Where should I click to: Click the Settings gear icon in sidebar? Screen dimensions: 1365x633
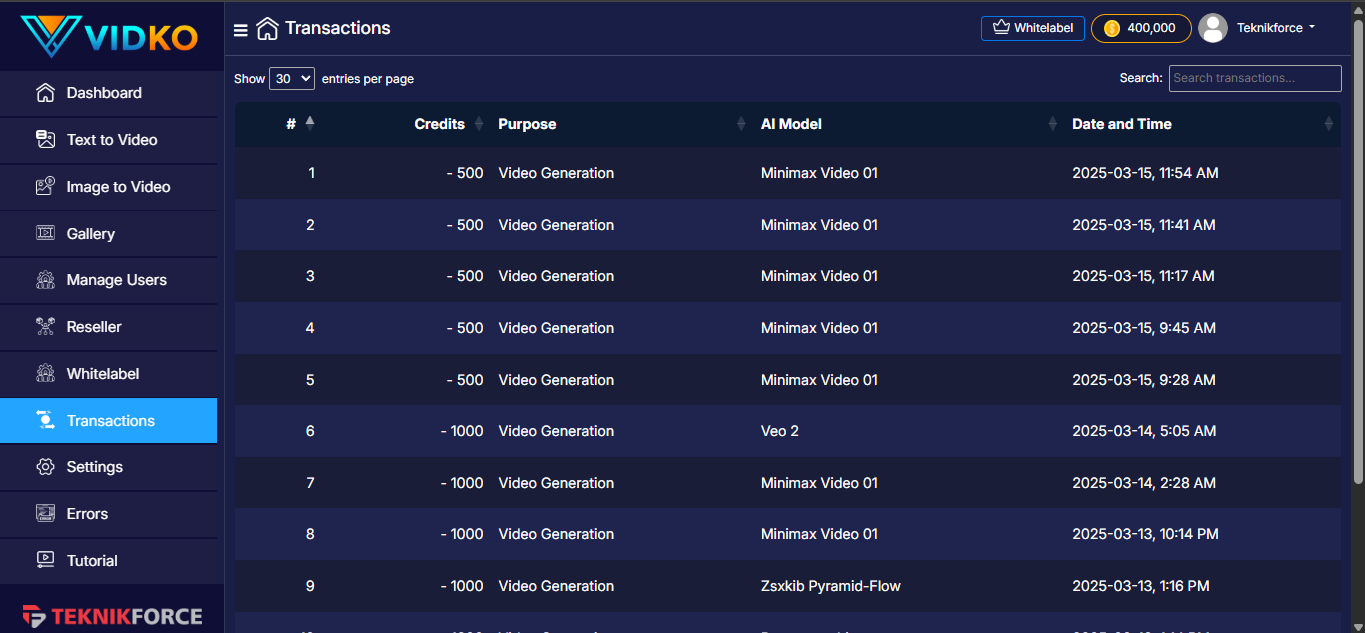pos(45,467)
